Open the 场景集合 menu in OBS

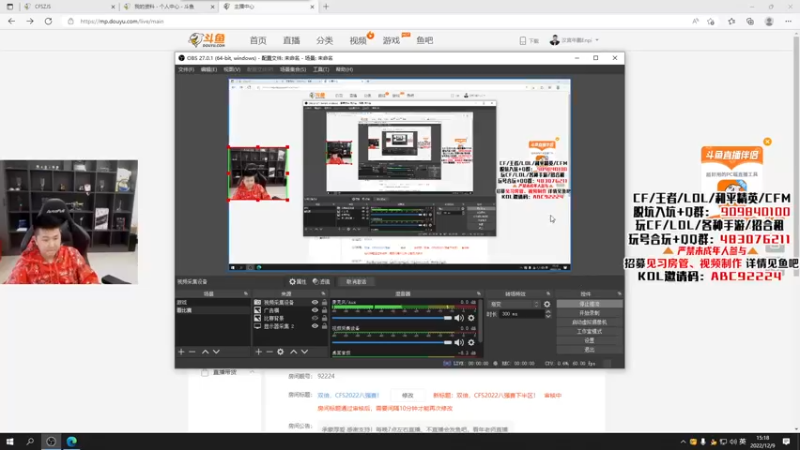coord(293,69)
